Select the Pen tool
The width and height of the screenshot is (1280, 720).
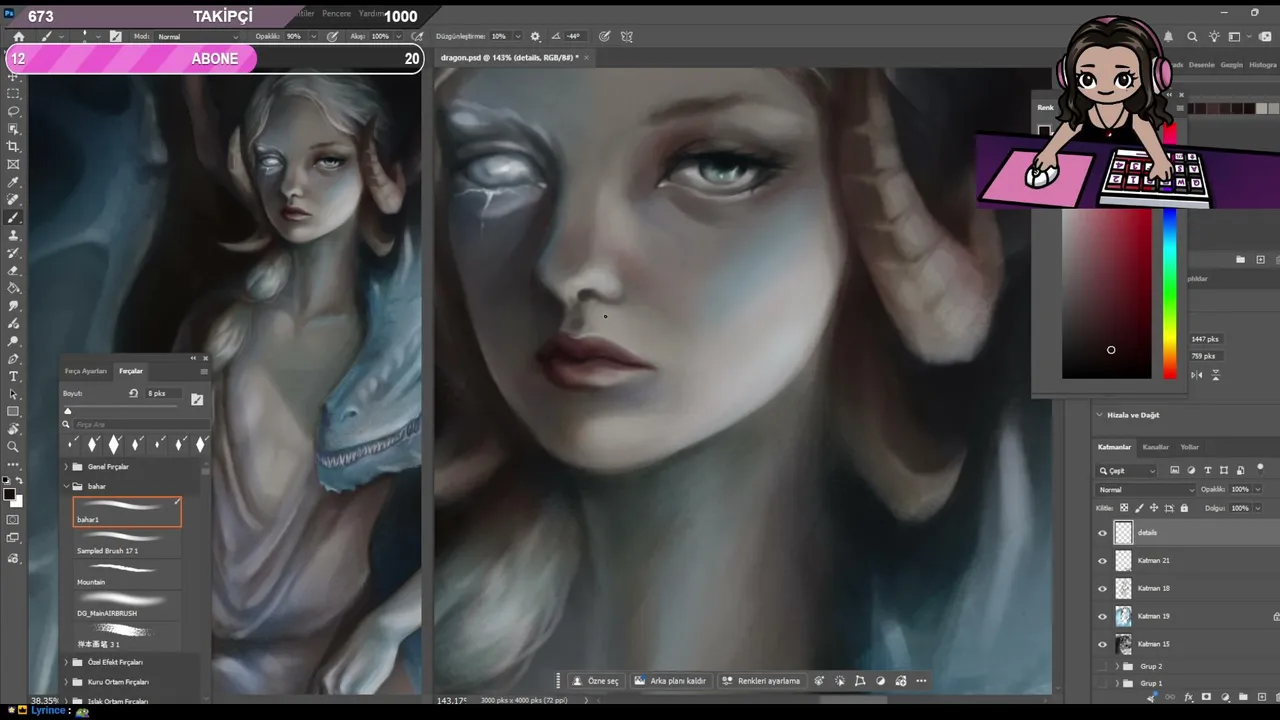click(13, 359)
